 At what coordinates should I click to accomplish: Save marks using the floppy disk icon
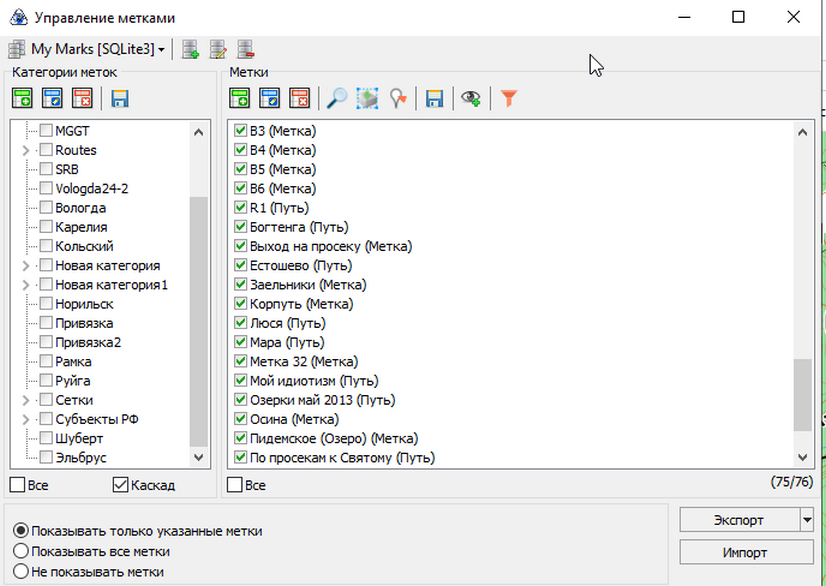coord(434,98)
